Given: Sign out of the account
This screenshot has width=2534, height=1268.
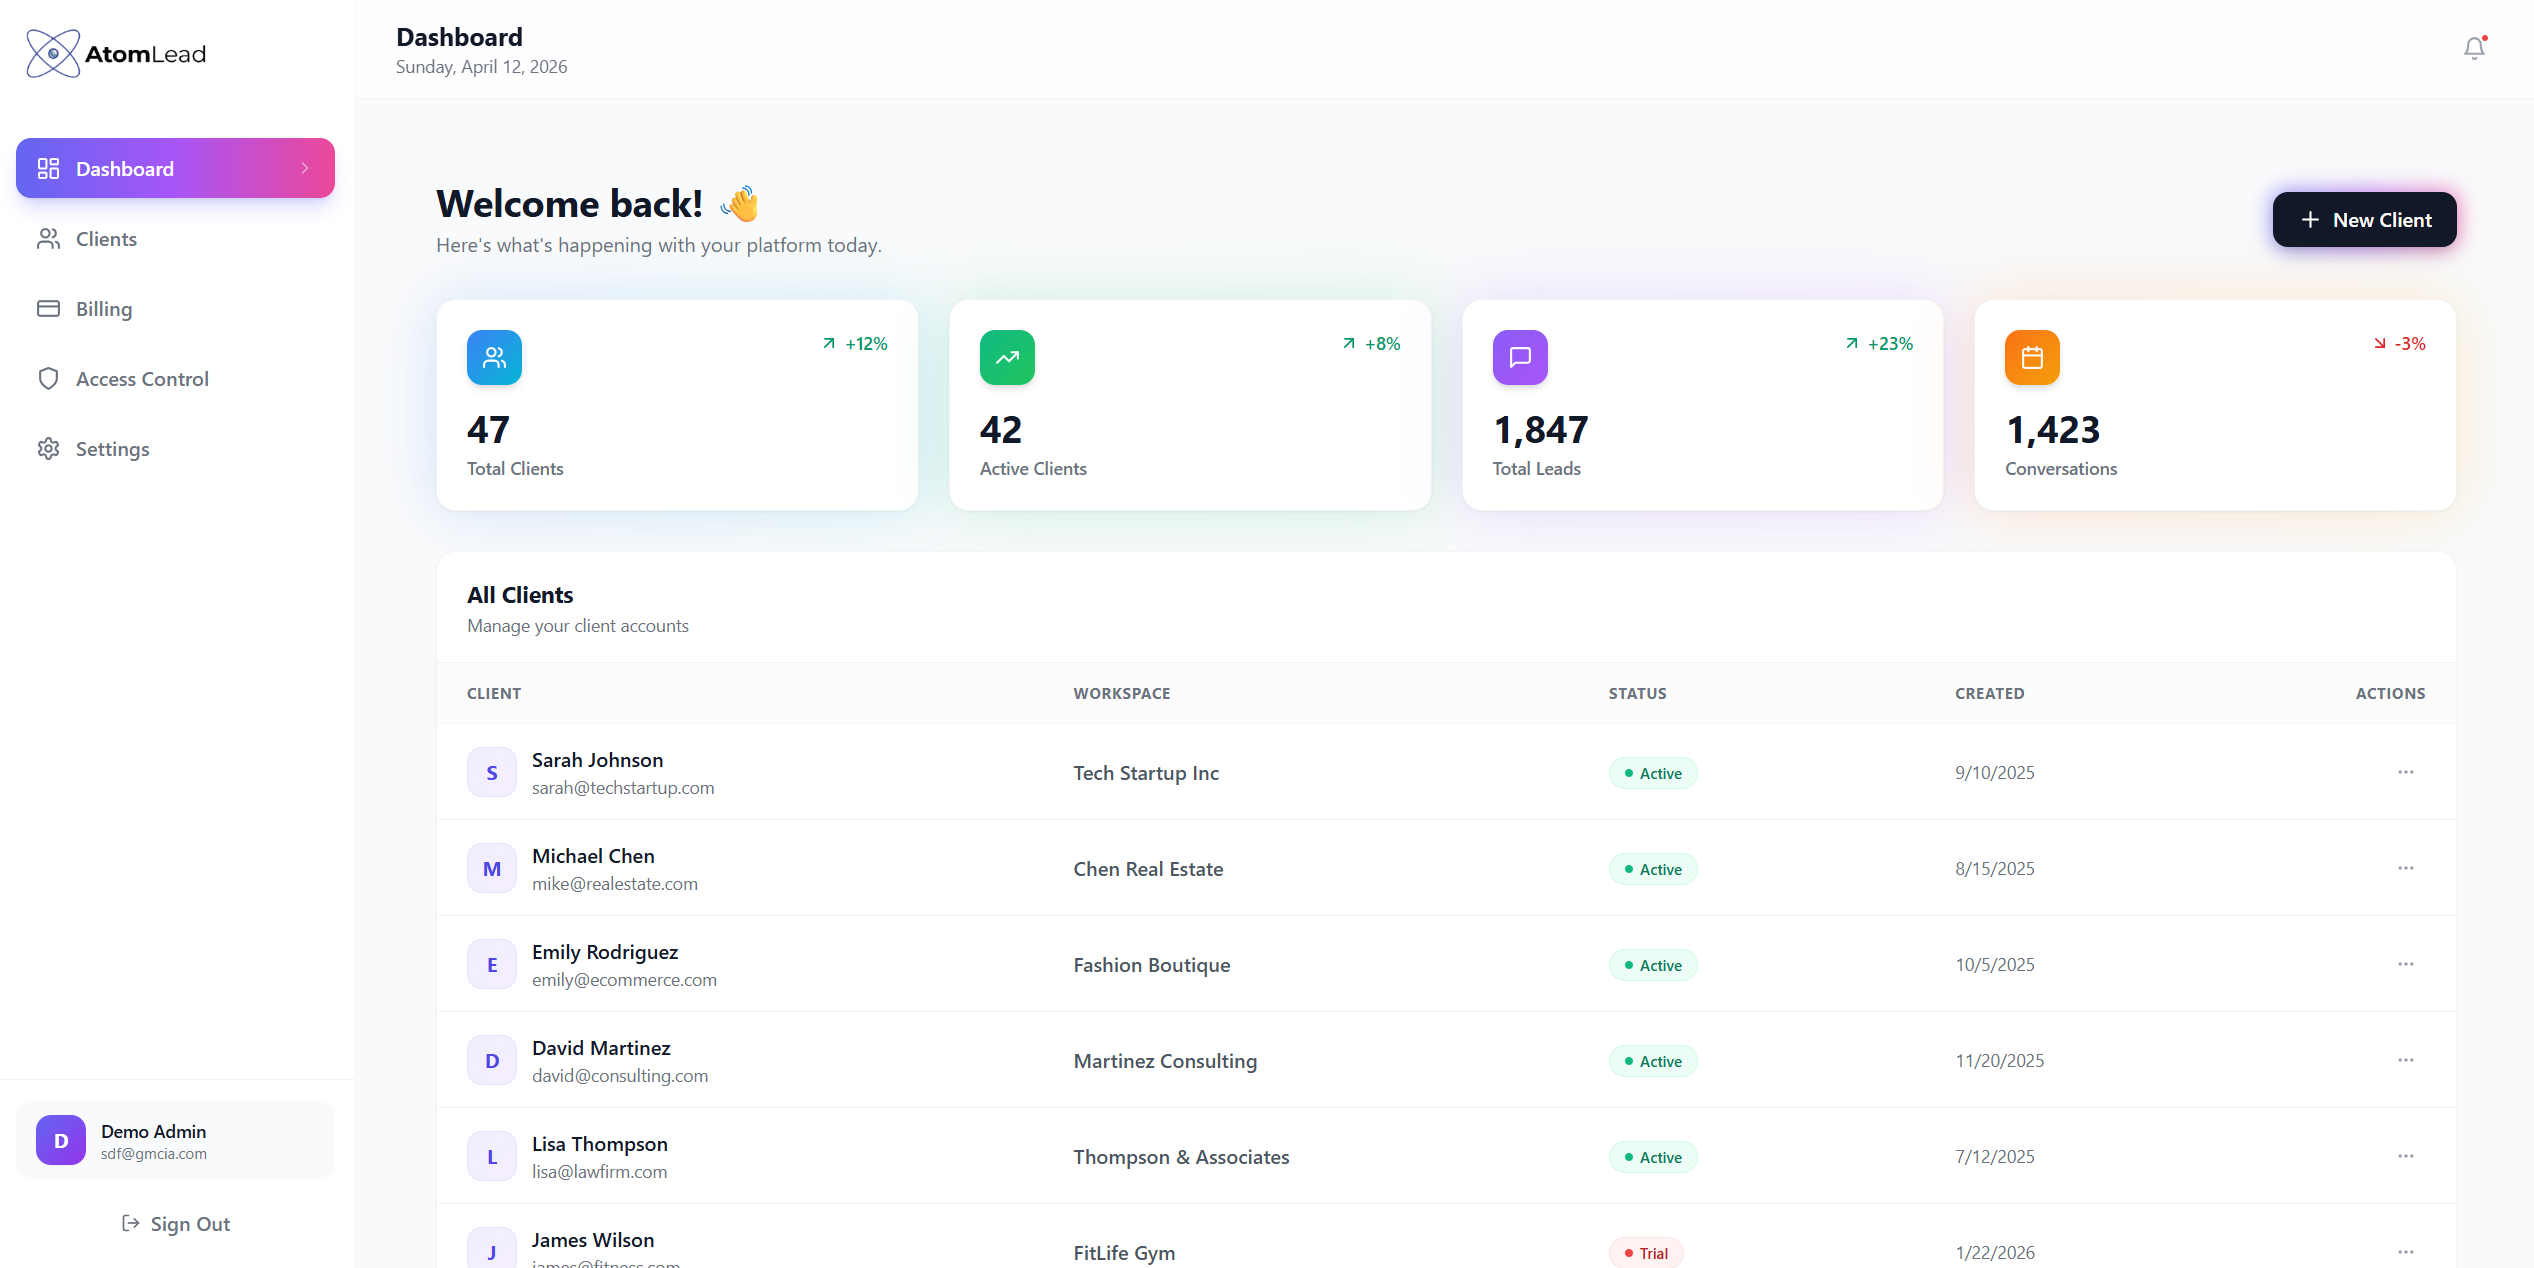Looking at the screenshot, I should pos(175,1223).
